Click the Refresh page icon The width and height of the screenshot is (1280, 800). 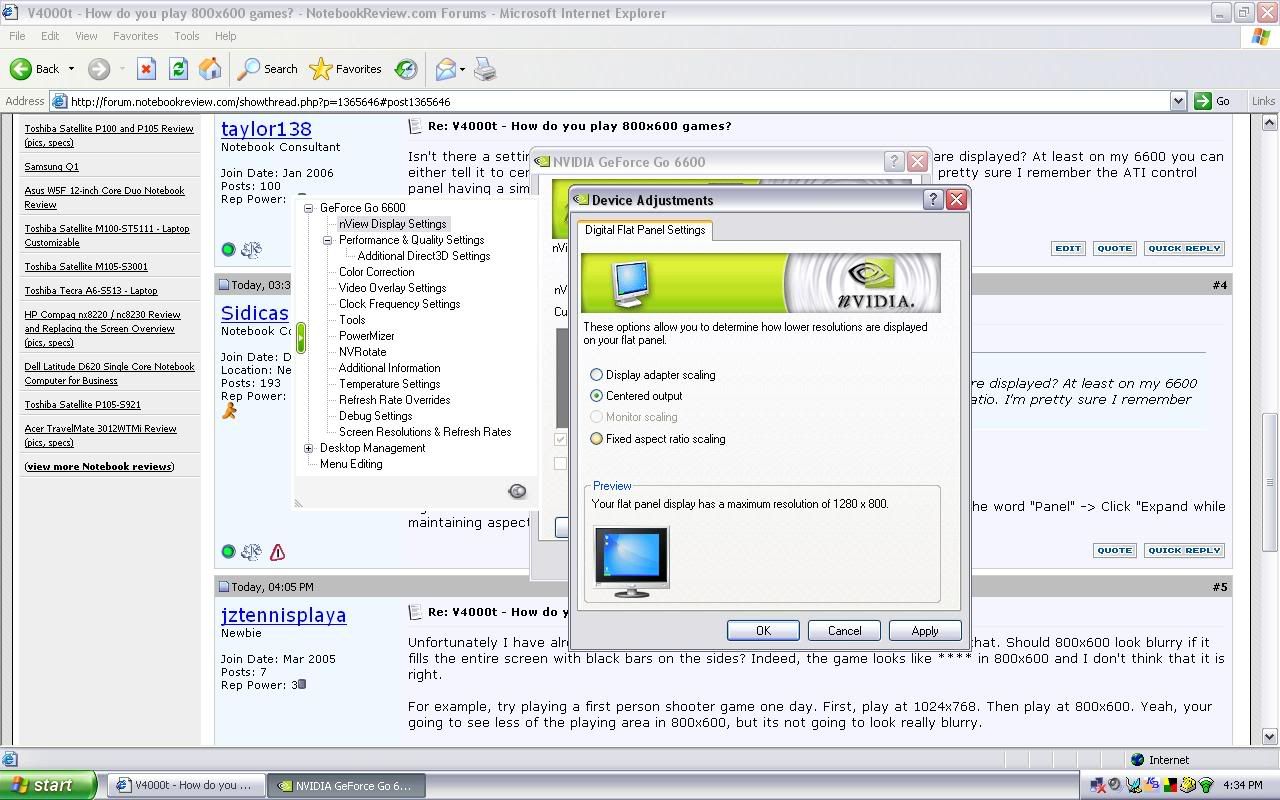pos(178,69)
